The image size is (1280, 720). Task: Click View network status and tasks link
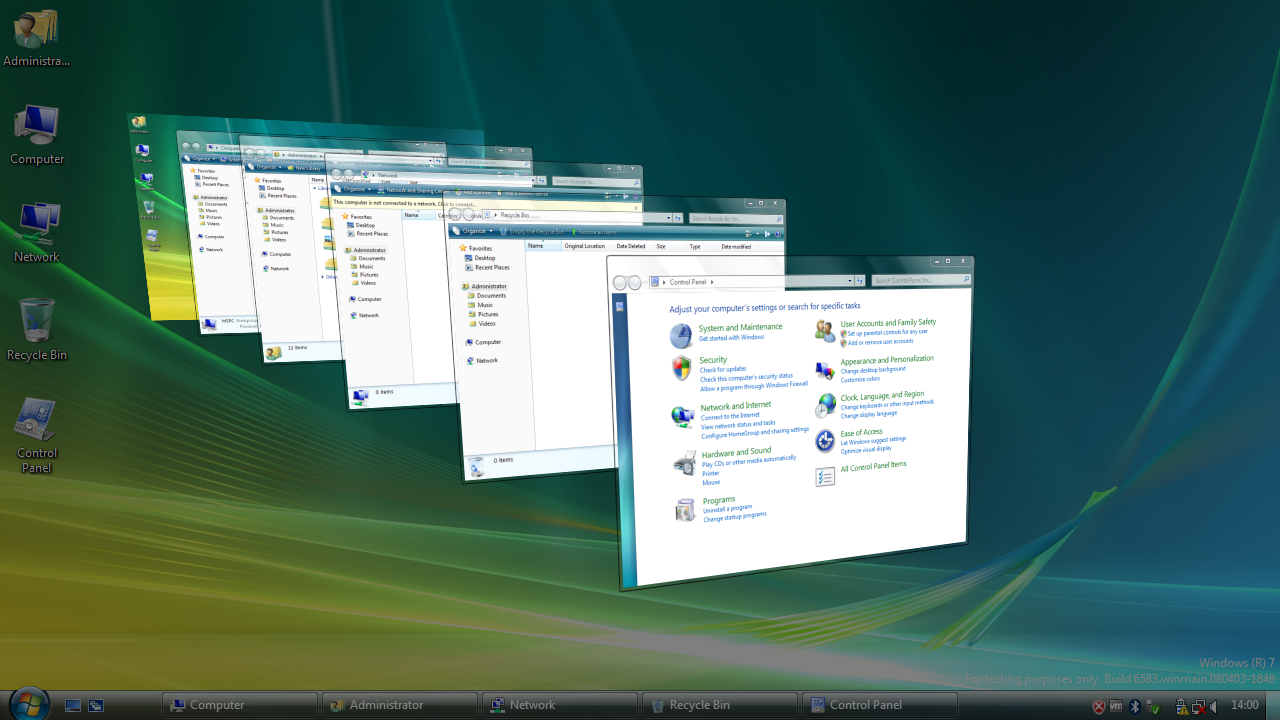pos(738,424)
